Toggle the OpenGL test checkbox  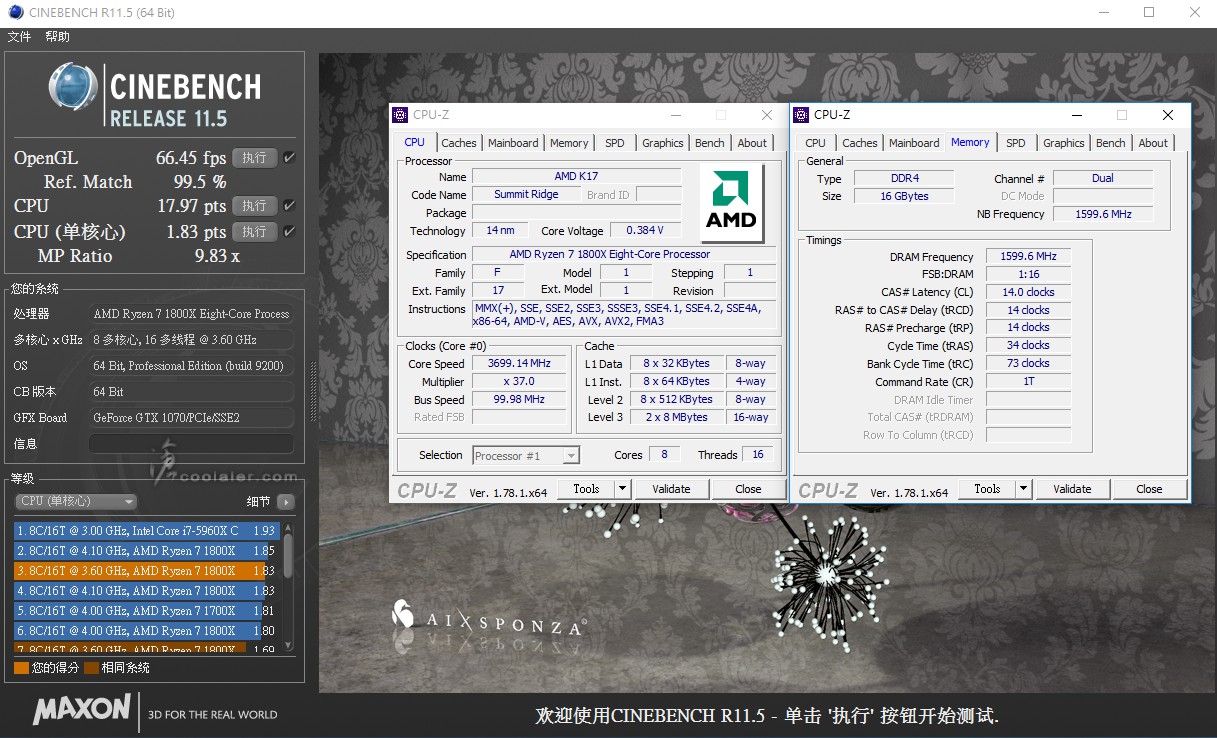tap(289, 158)
